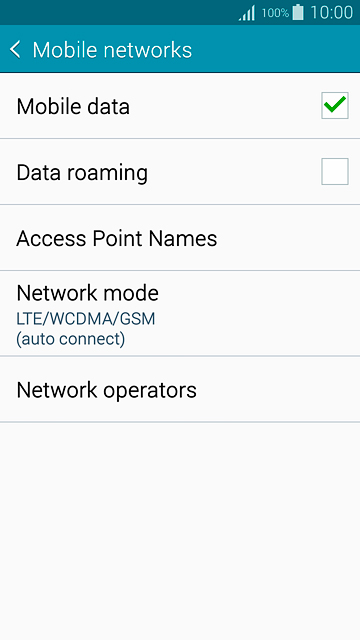Tap the LTE/WCDMA/GSM mode value
Image resolution: width=360 pixels, height=640 pixels.
click(86, 319)
